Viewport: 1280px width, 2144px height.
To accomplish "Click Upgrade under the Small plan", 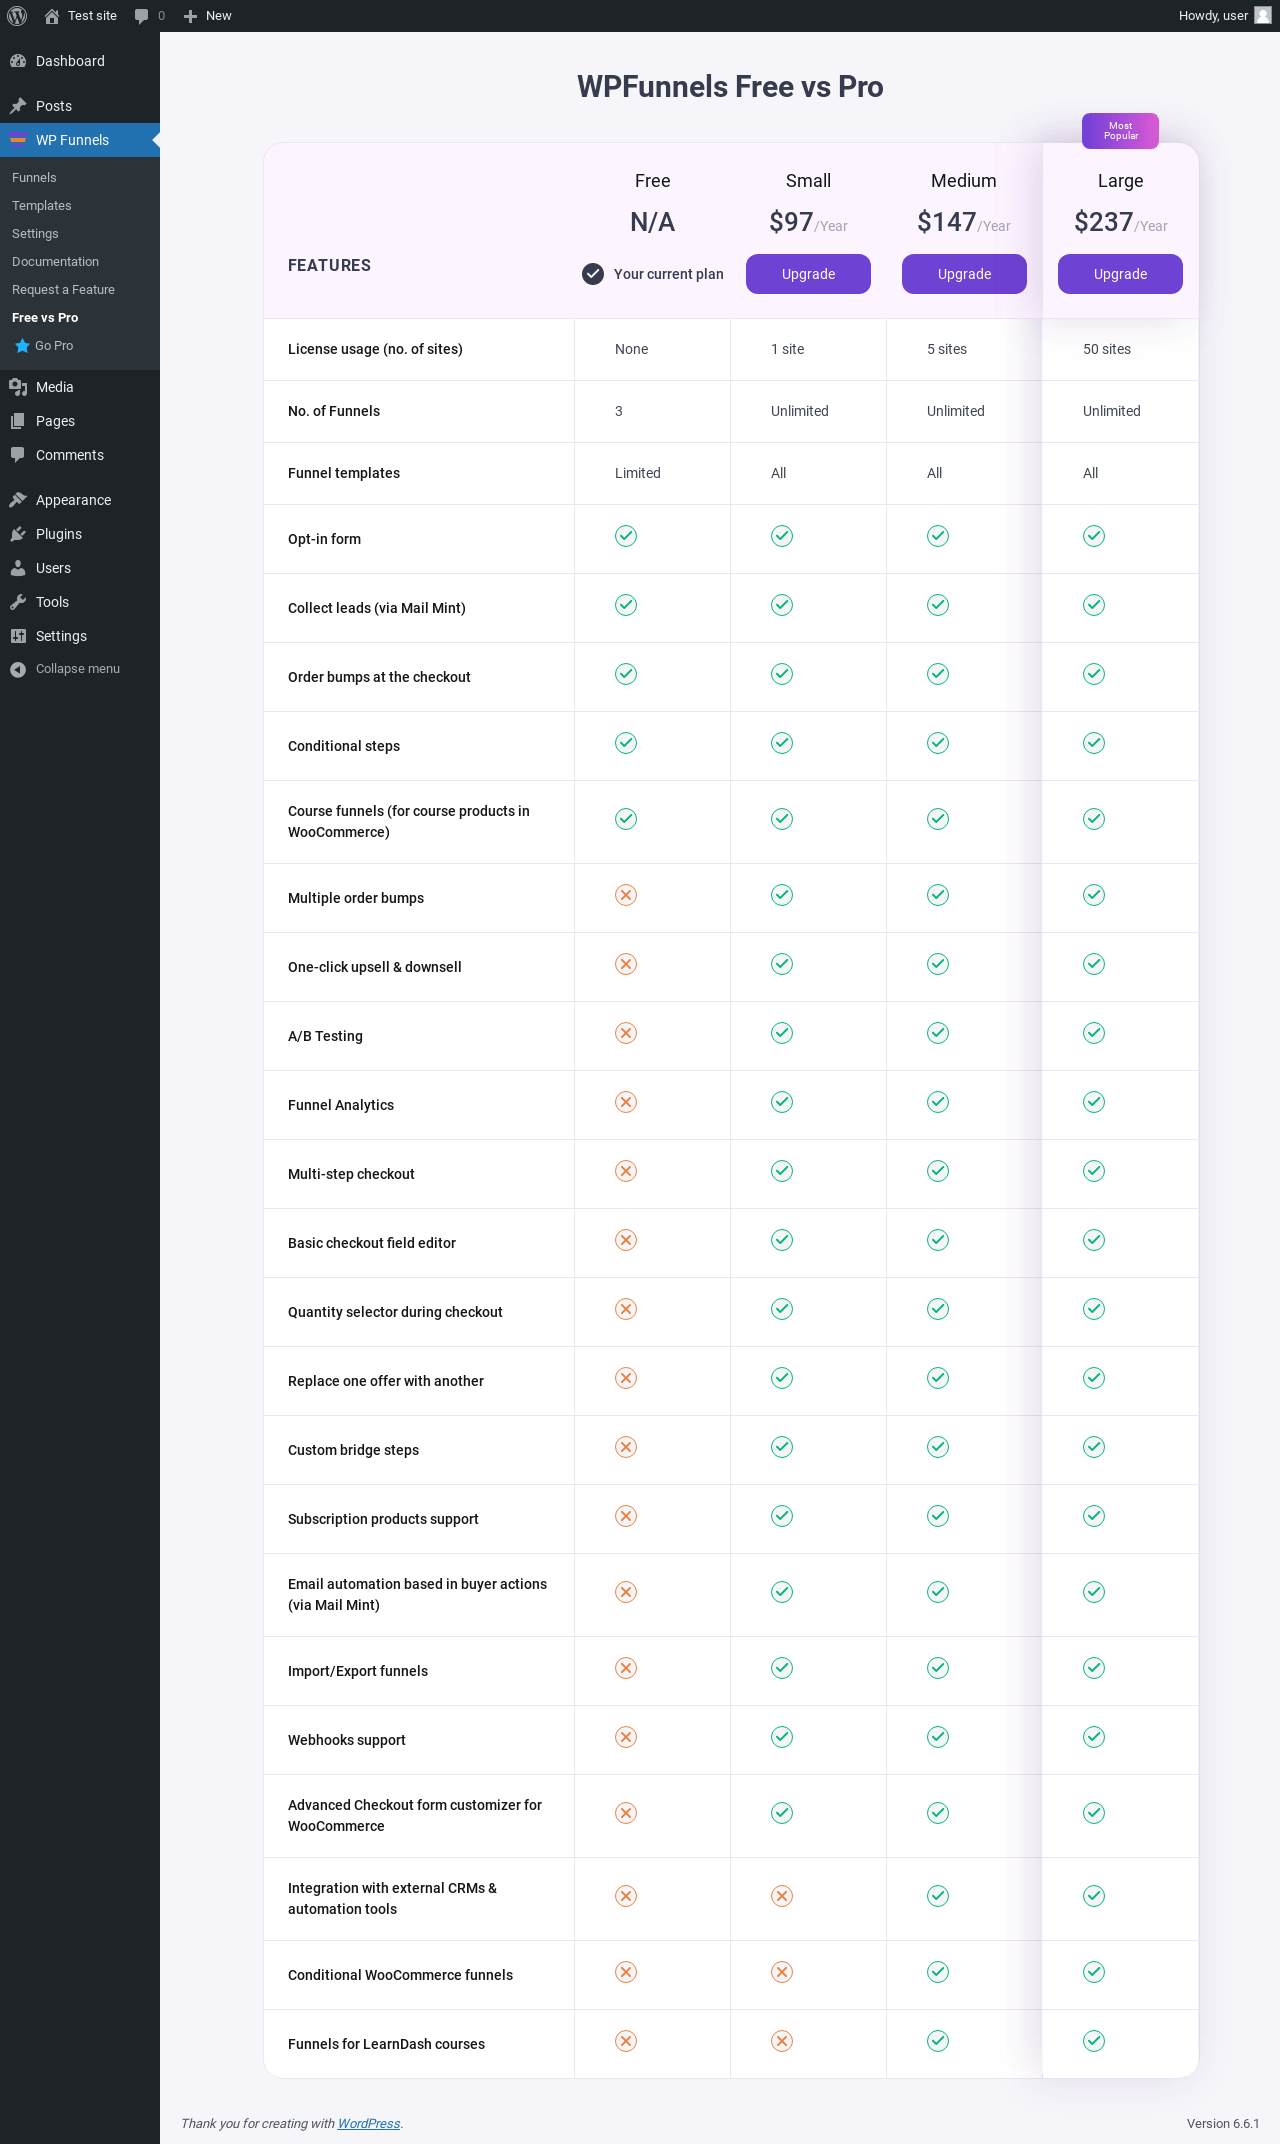I will [808, 274].
